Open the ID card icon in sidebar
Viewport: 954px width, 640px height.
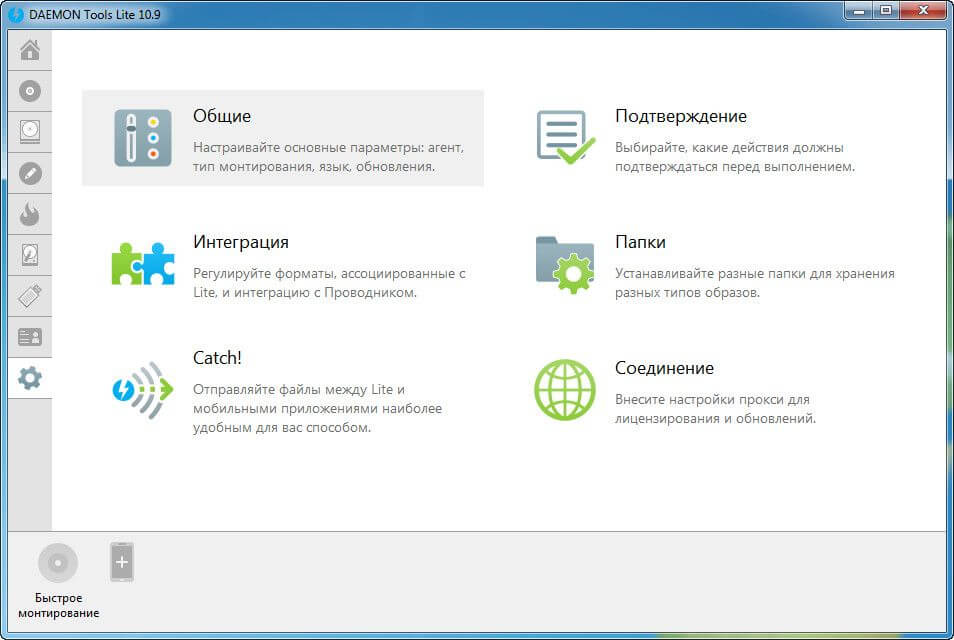click(x=30, y=337)
